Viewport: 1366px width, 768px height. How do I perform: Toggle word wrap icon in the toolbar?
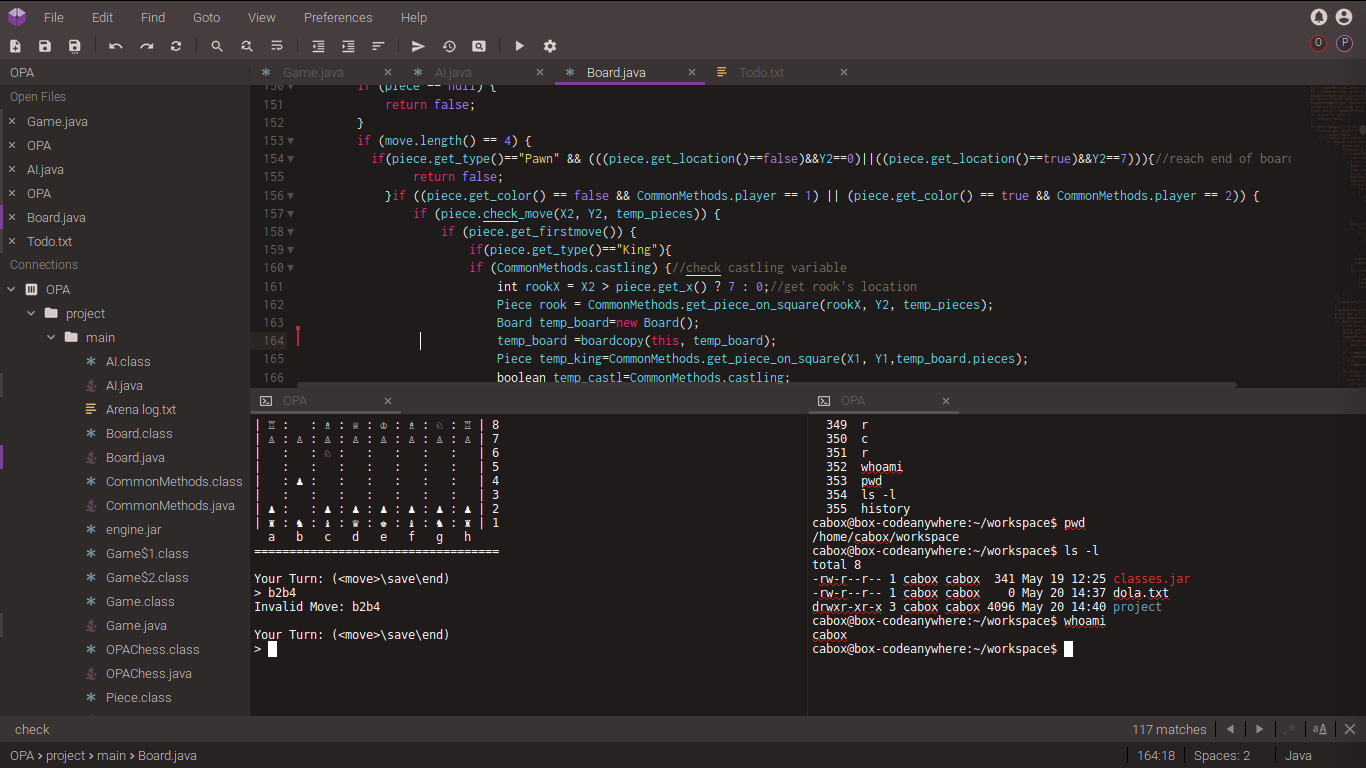coord(277,46)
